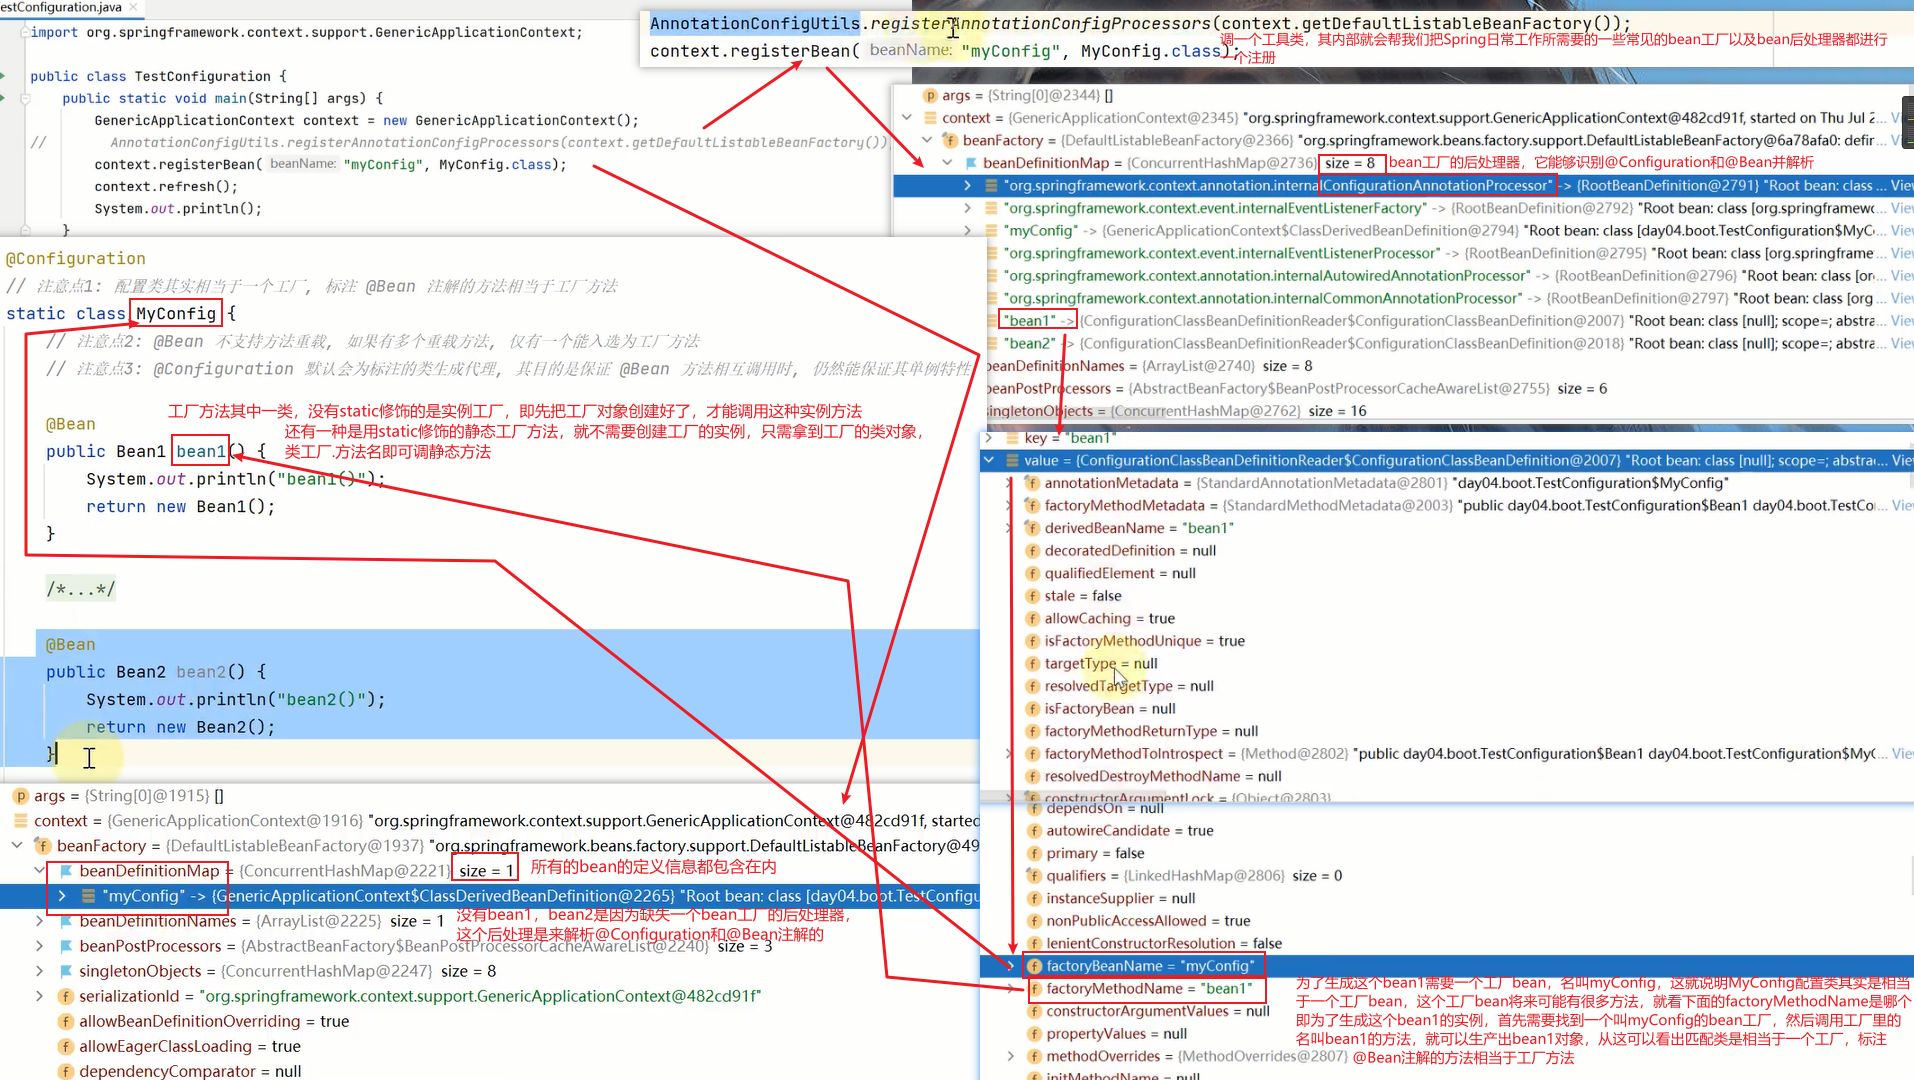Viewport: 1914px width, 1080px height.
Task: Expand beanDefinitionNames size = 1 node
Action: click(x=39, y=921)
